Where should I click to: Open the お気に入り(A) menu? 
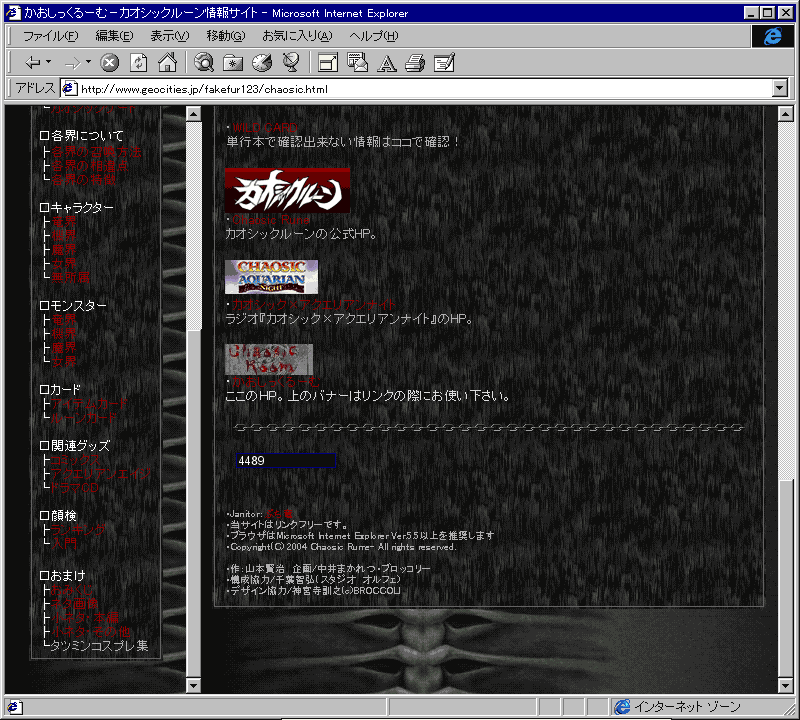297,36
